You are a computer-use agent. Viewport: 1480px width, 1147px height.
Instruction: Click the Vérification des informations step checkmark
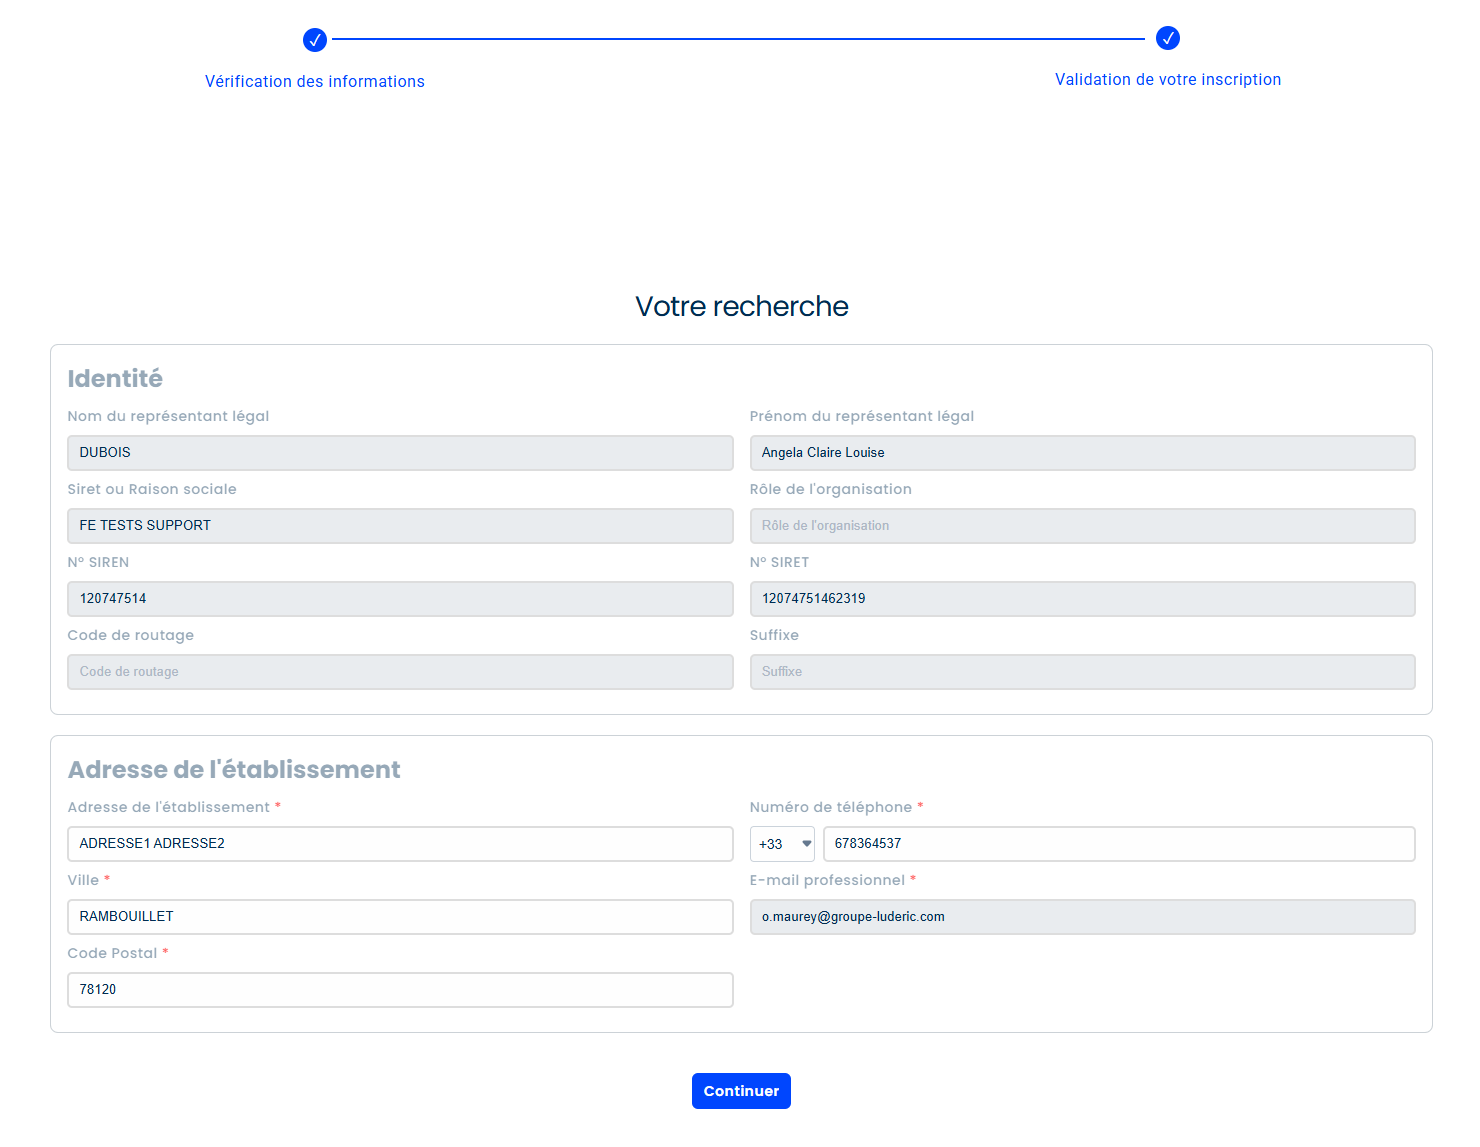click(315, 40)
